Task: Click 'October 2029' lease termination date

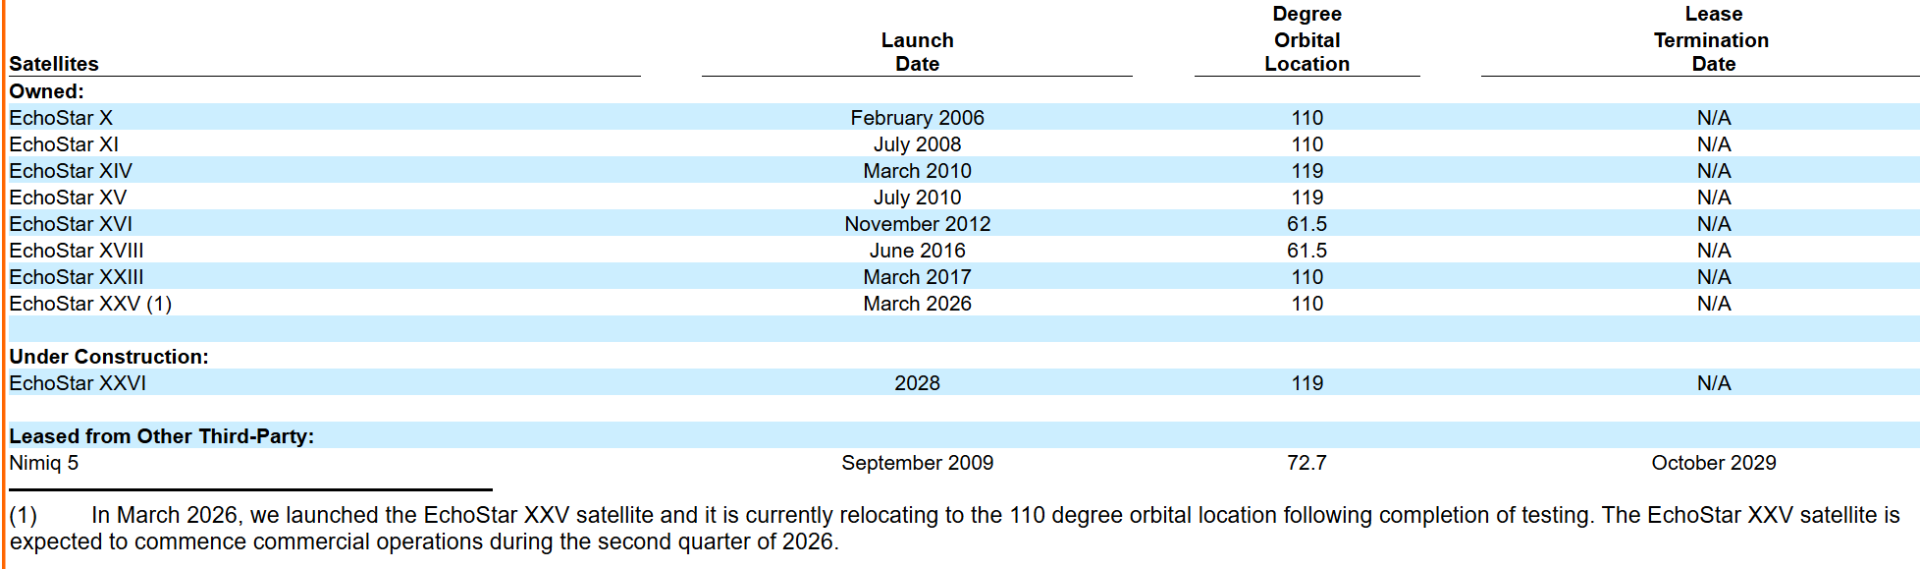Action: pos(1713,463)
